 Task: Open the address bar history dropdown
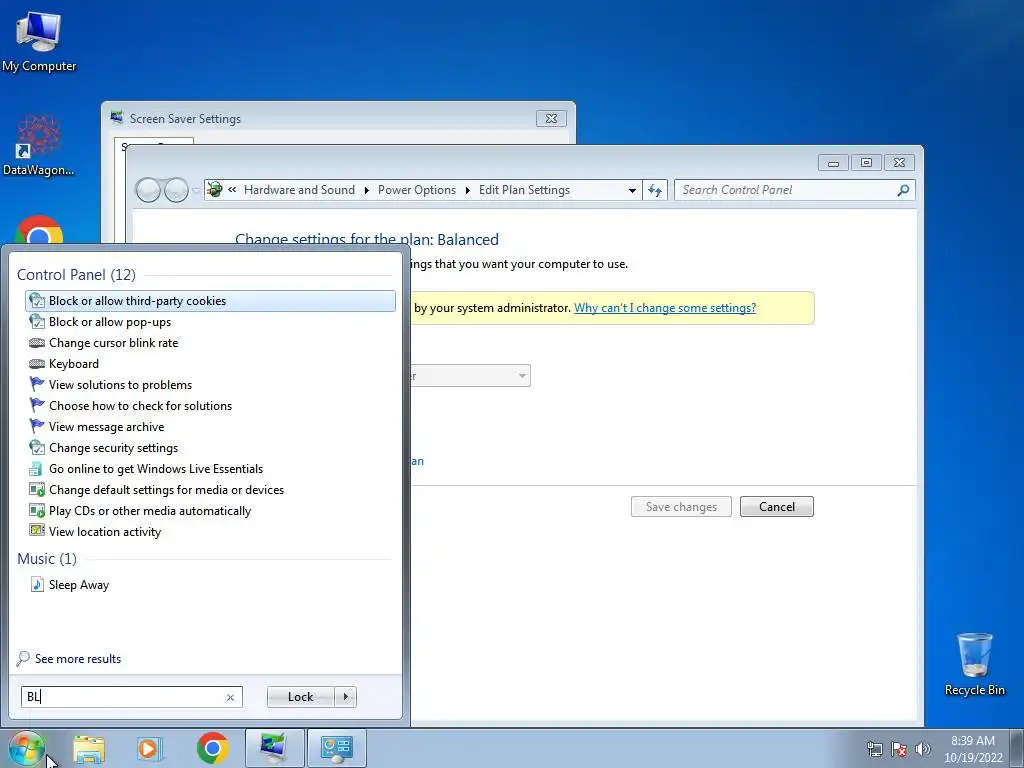click(x=632, y=191)
